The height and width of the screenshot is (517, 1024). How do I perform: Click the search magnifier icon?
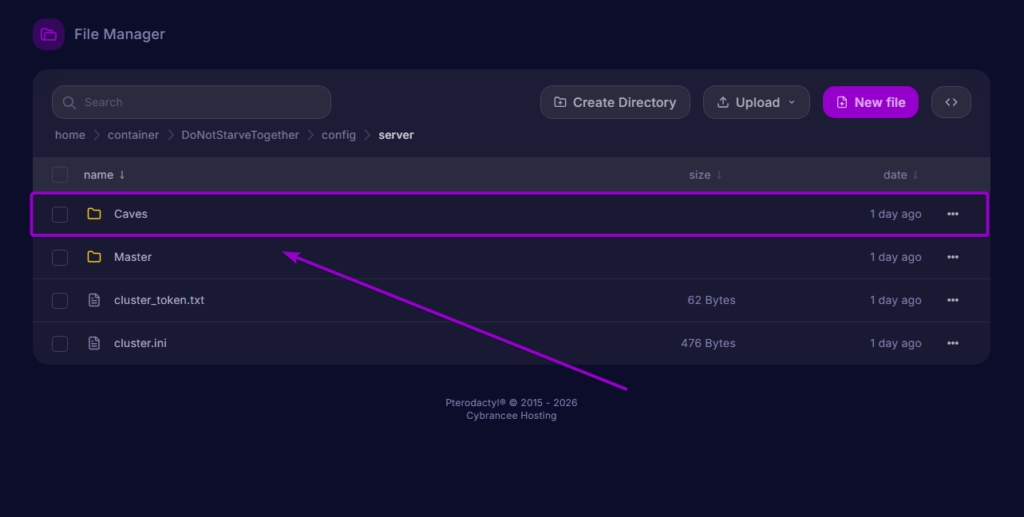(69, 102)
